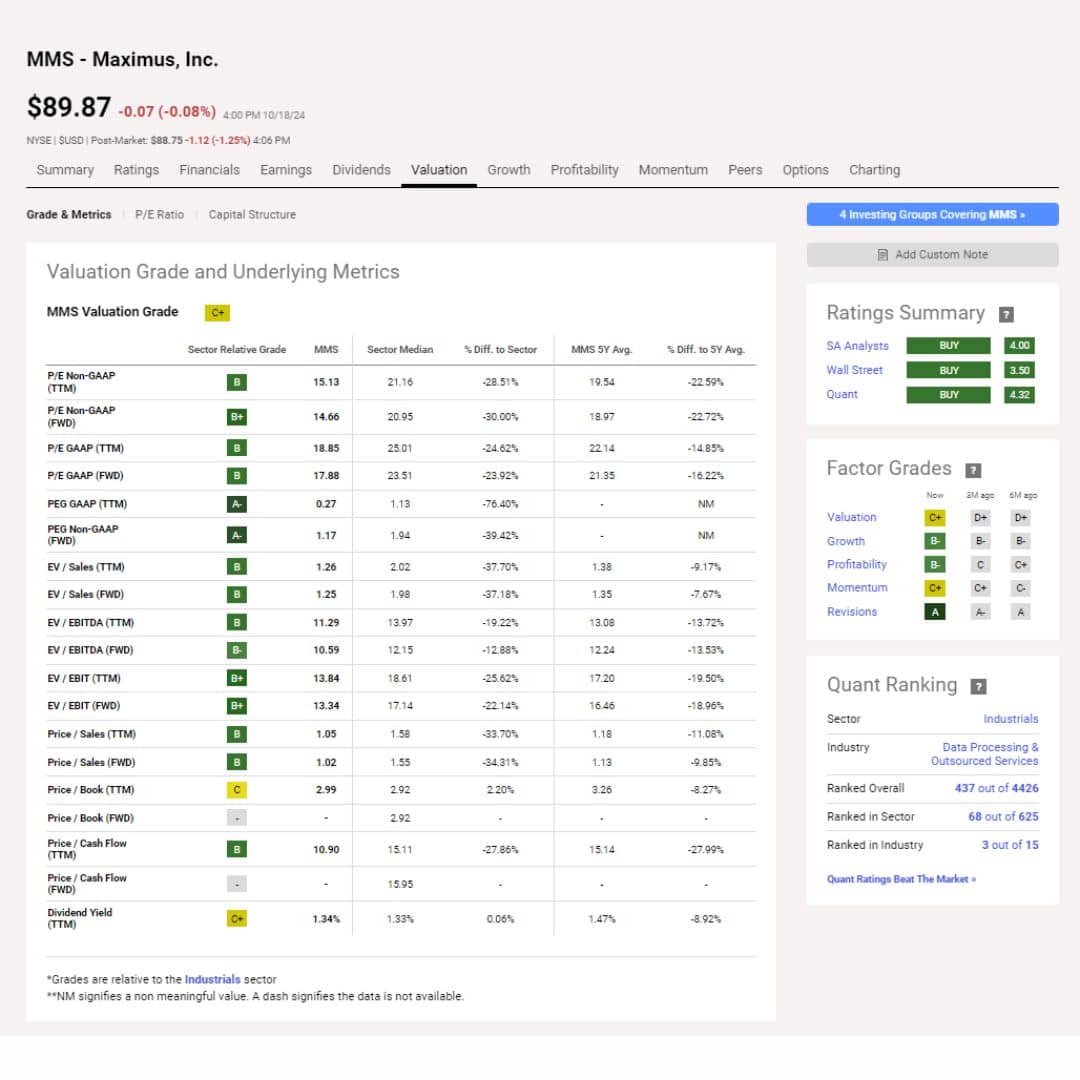
Task: Click grade badge for EV / EBIT (TTM)
Action: [x=236, y=678]
